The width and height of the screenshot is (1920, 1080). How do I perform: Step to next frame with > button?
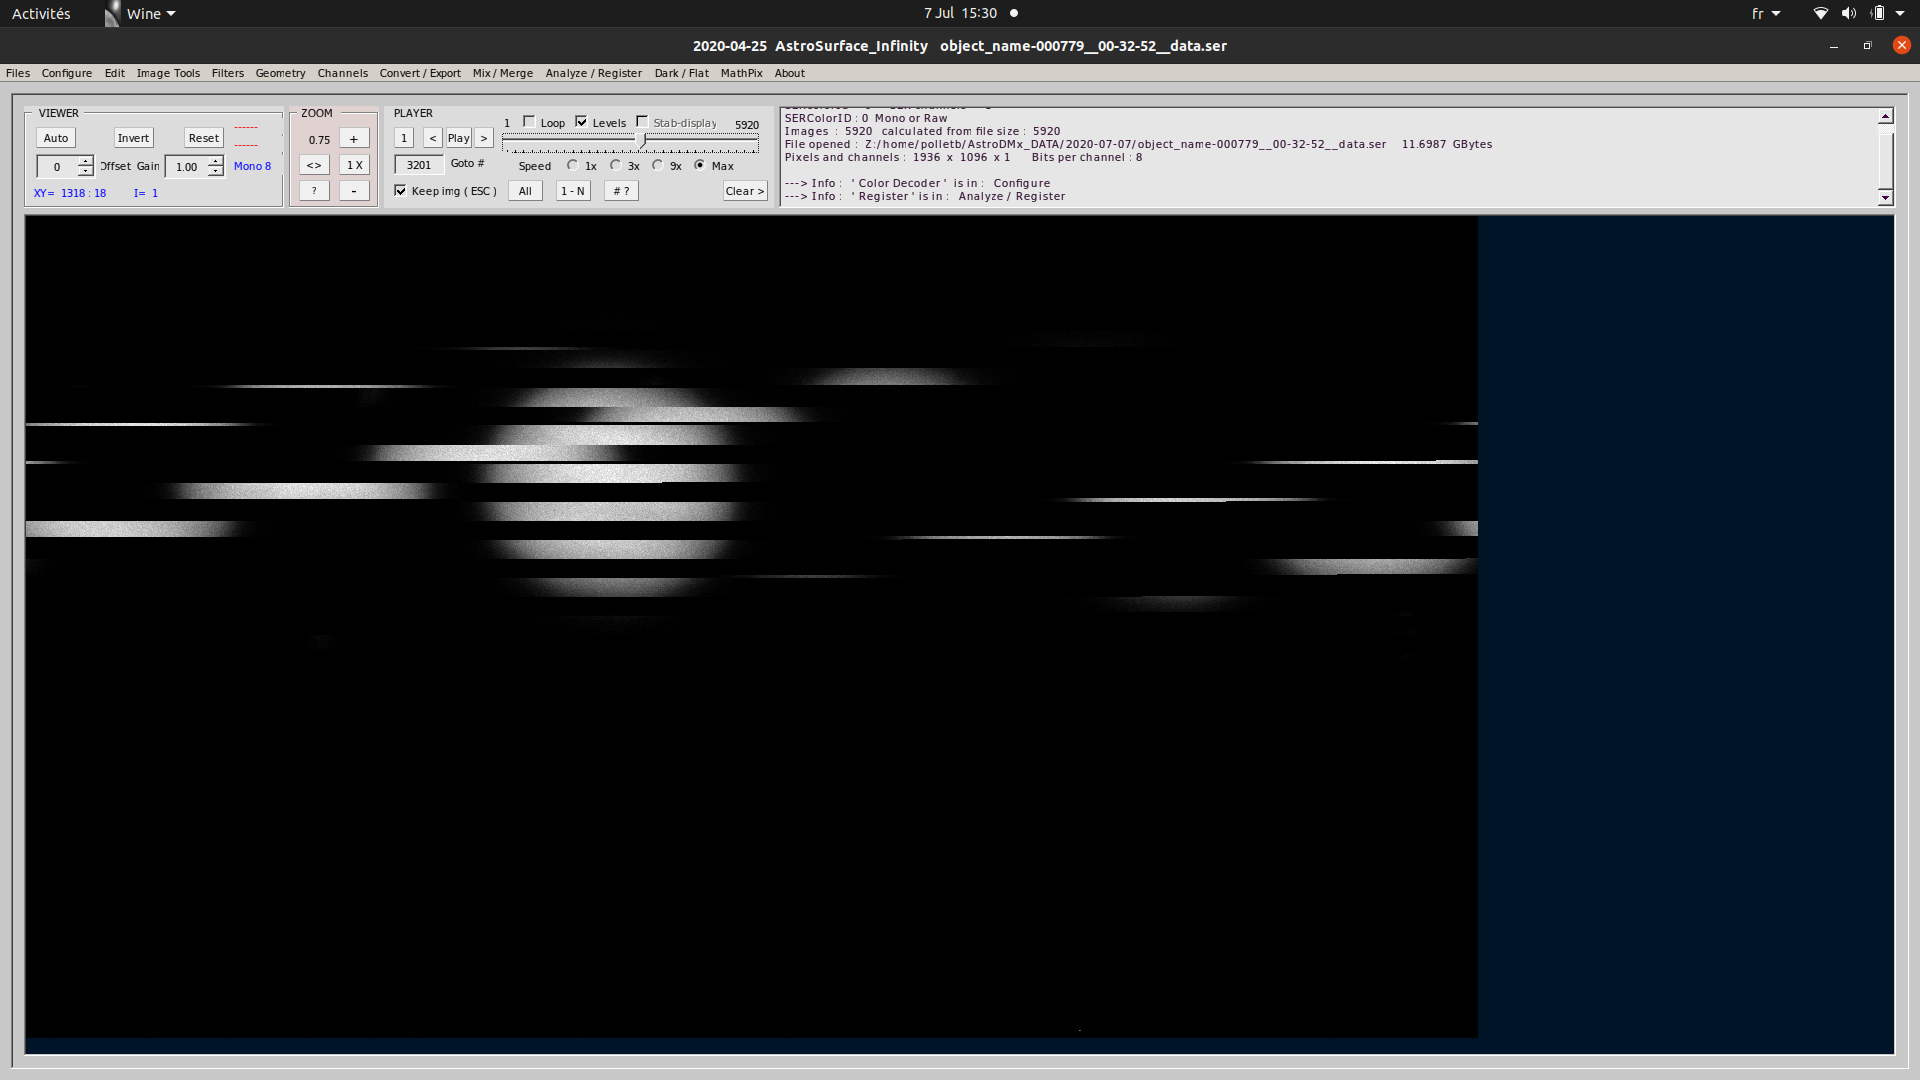point(484,138)
